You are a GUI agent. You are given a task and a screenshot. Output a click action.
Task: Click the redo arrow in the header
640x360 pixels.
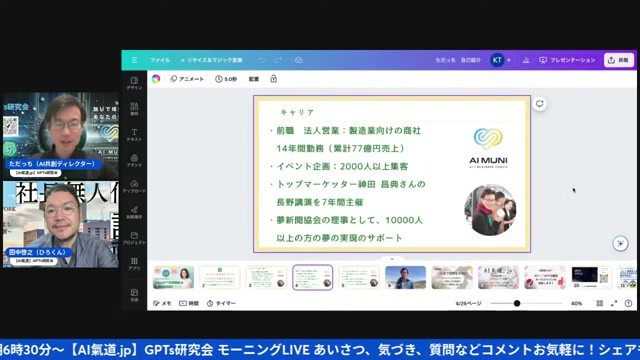pos(278,60)
